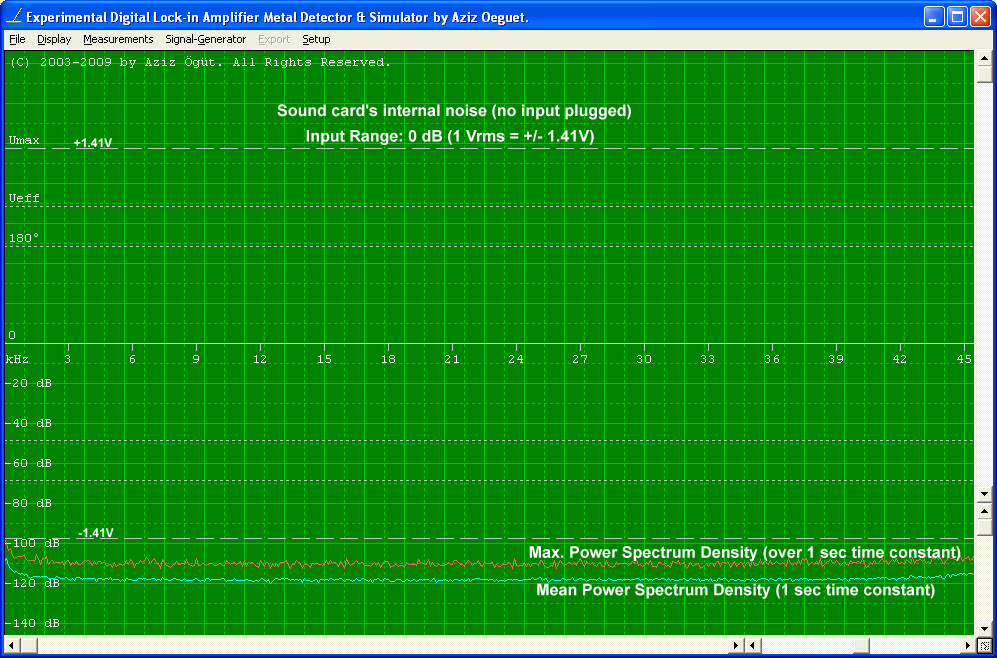This screenshot has width=997, height=658.
Task: Open the Measurements menu
Action: click(118, 39)
